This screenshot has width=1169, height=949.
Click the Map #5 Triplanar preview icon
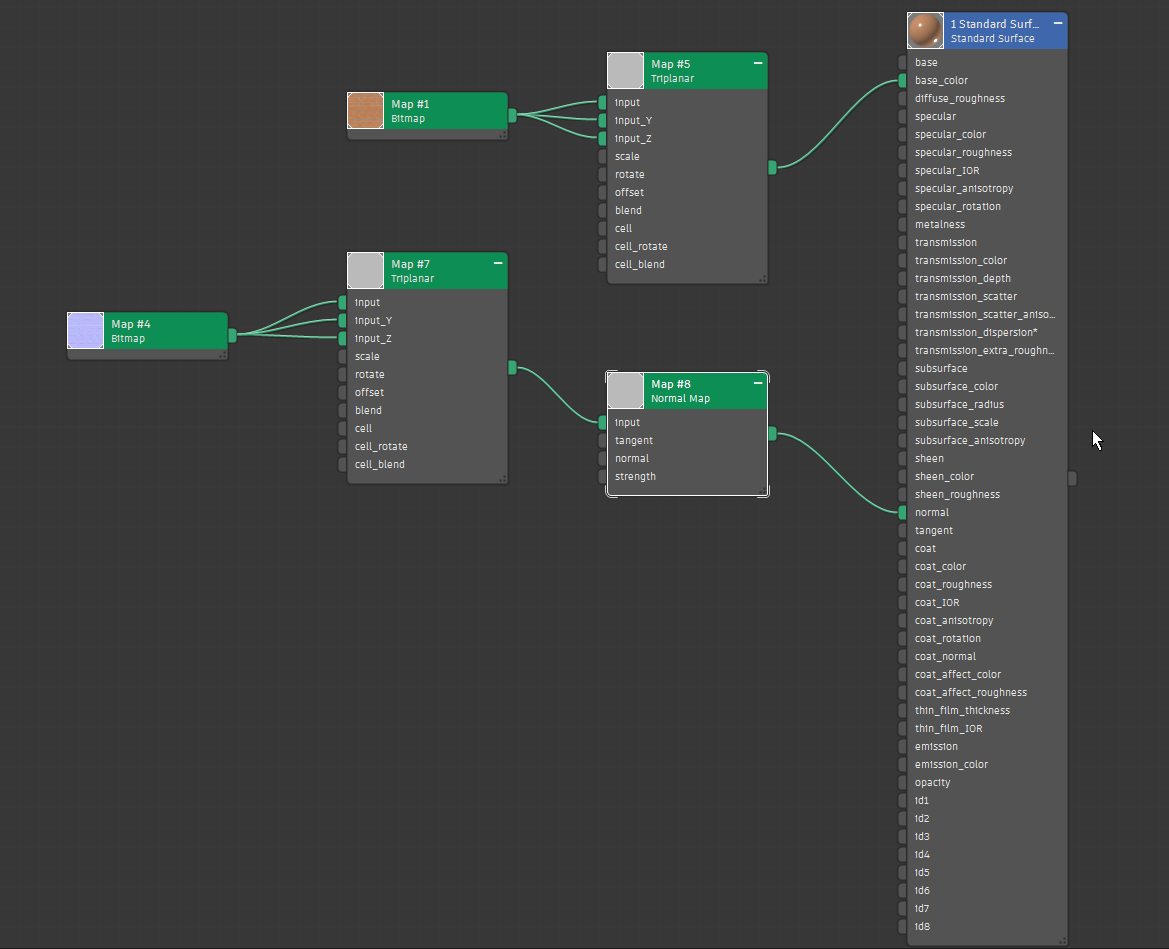624,70
